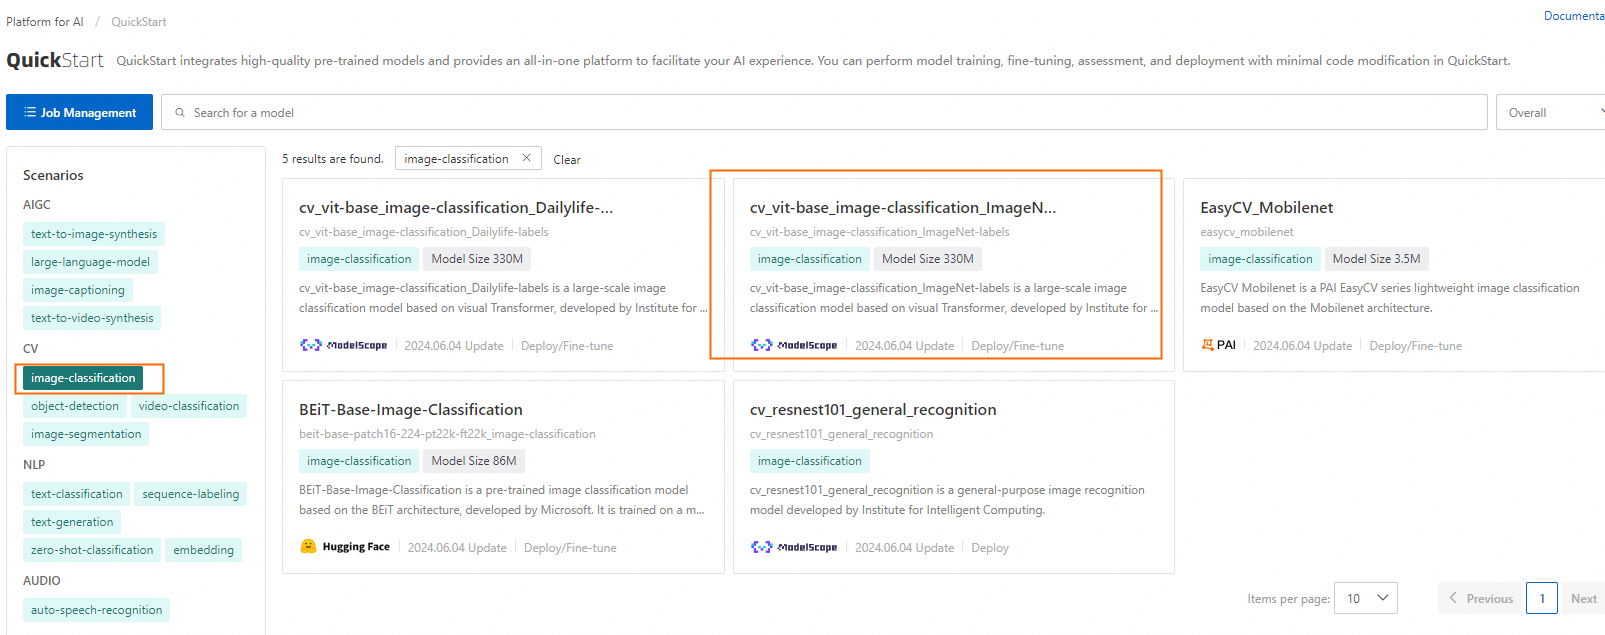Screen dimensions: 1605x635
Task: Clear all applied filters
Action: (567, 160)
